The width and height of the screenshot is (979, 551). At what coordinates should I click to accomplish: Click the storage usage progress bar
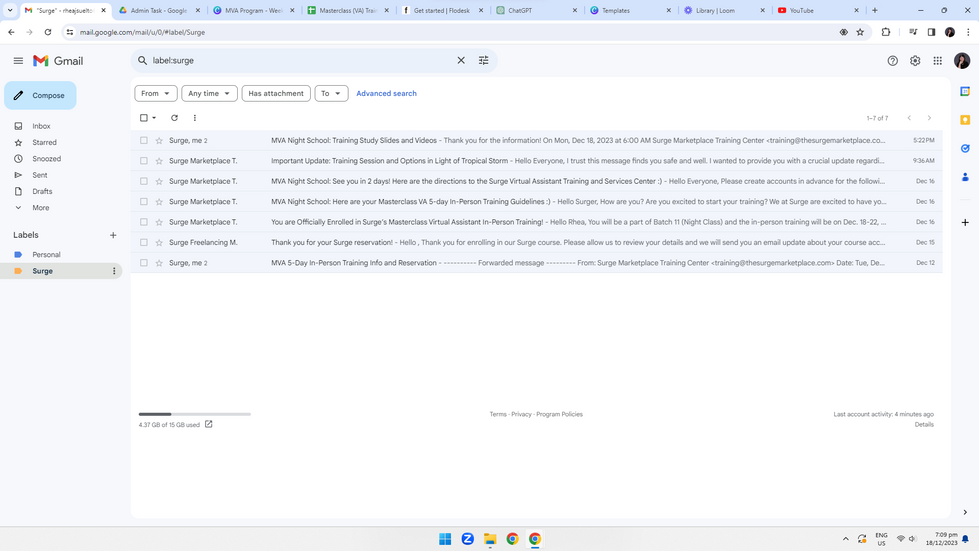tap(195, 414)
